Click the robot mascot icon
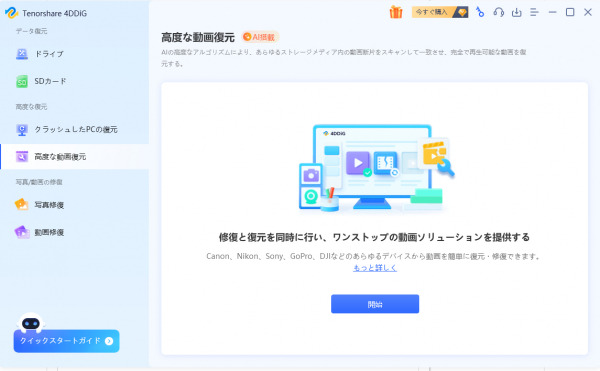The image size is (600, 371). click(x=31, y=323)
